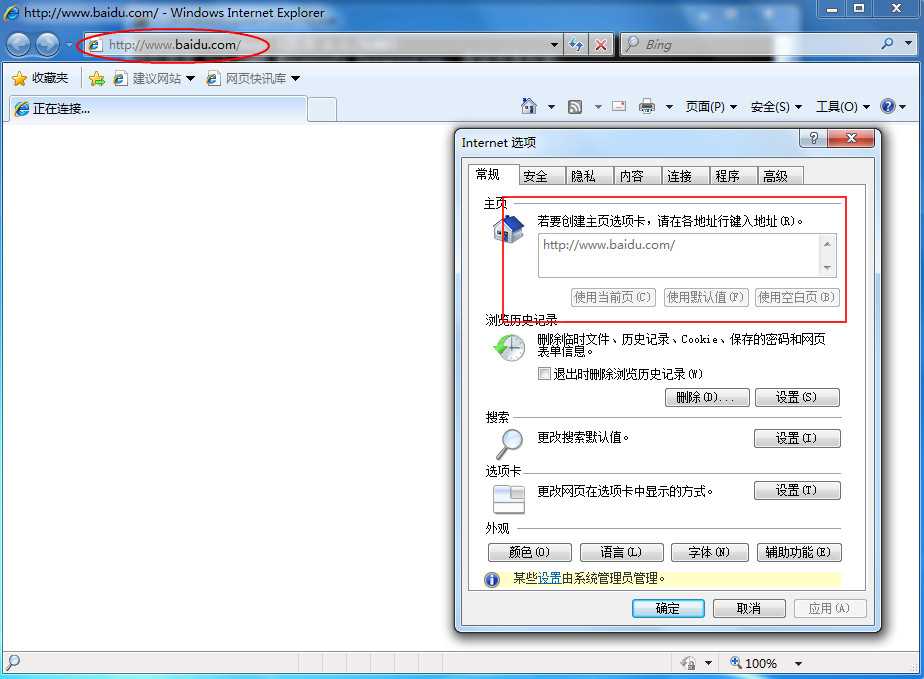The height and width of the screenshot is (679, 924).
Task: Click the 语言(L) button
Action: [x=621, y=552]
